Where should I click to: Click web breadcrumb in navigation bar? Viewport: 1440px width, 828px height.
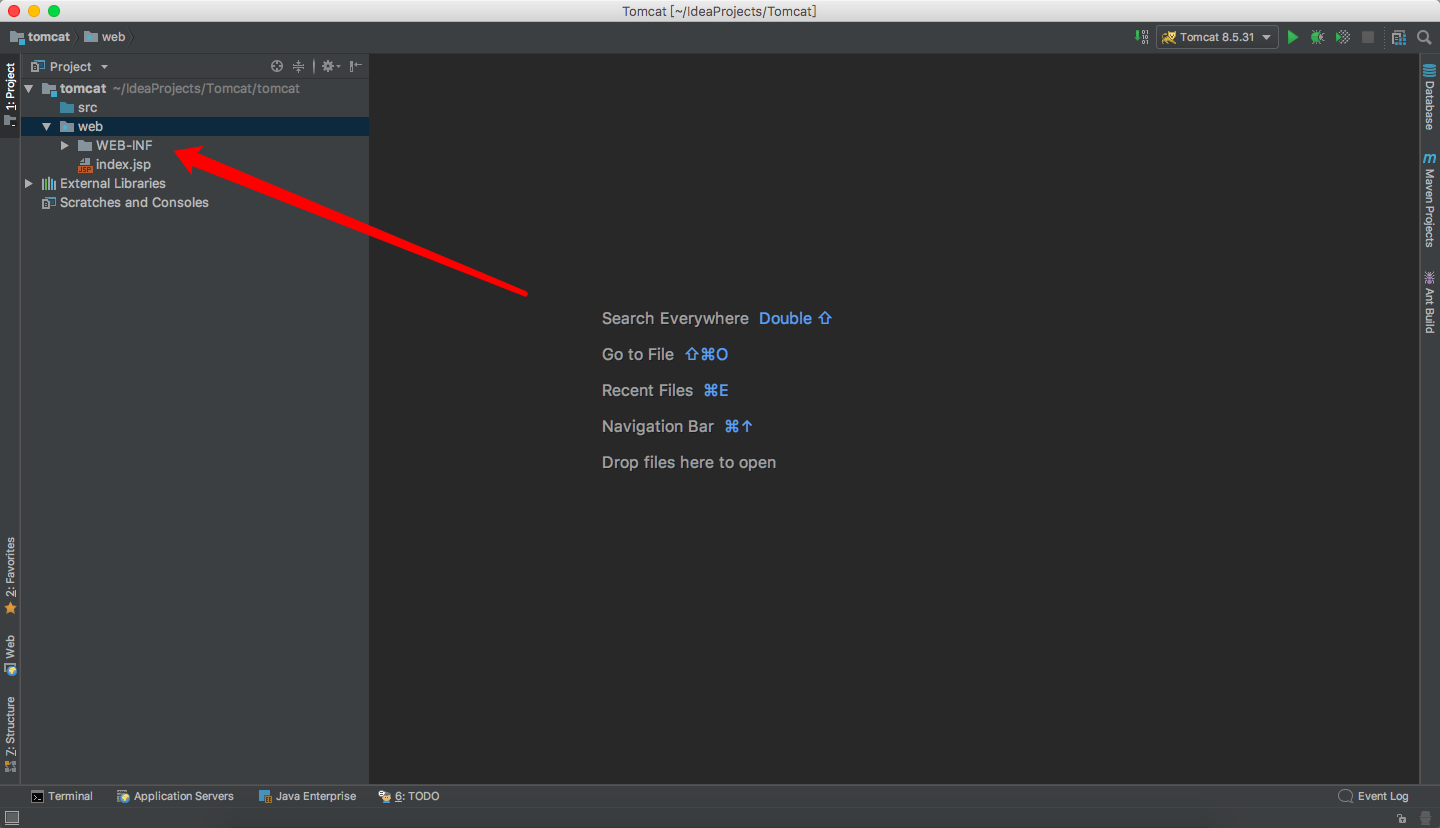(x=105, y=37)
